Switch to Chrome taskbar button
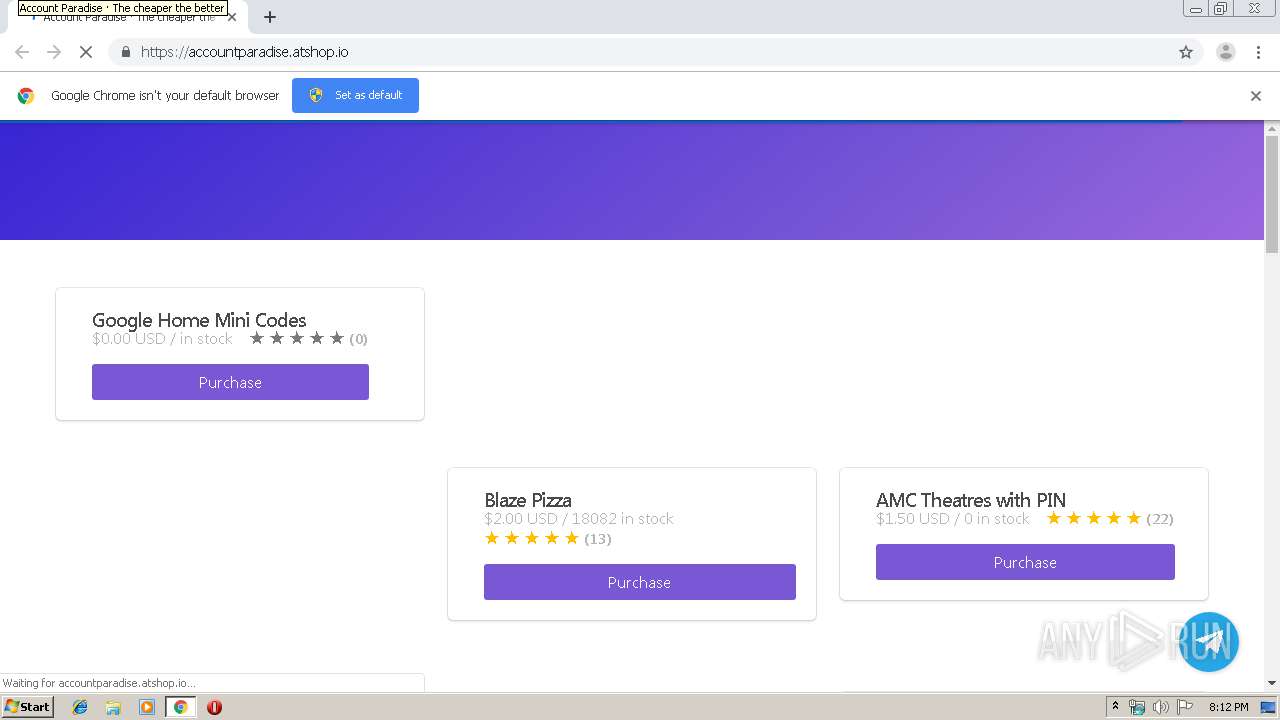 pyautogui.click(x=180, y=707)
